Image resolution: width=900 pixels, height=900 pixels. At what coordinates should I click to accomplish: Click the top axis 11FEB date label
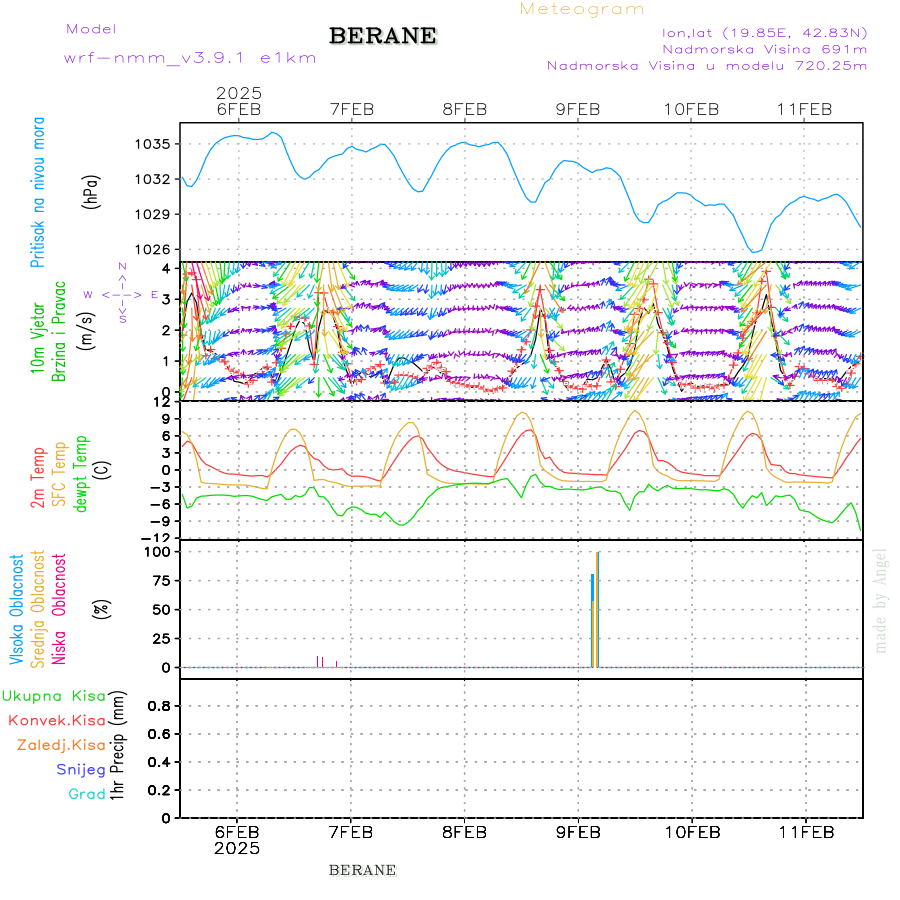(x=805, y=109)
